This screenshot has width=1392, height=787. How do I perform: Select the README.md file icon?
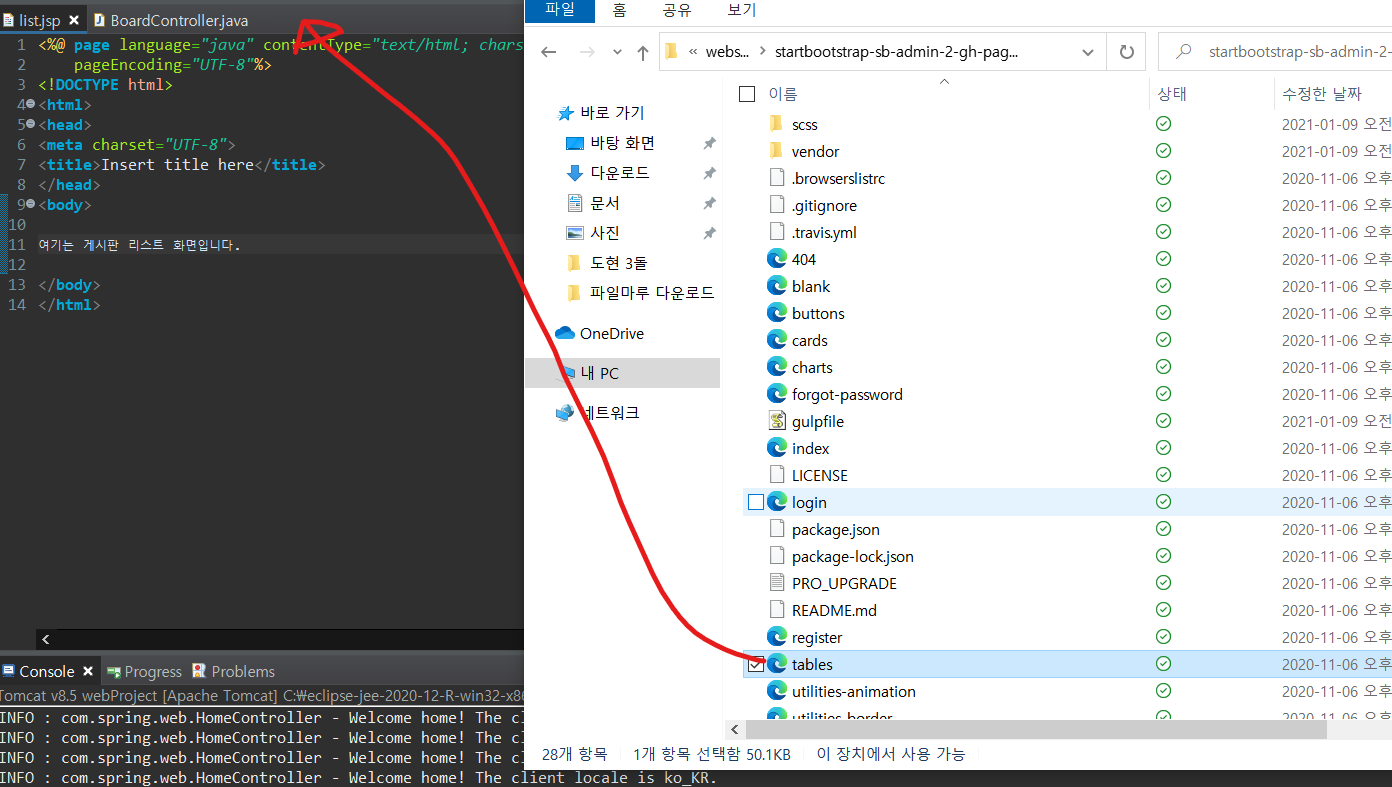coord(776,610)
